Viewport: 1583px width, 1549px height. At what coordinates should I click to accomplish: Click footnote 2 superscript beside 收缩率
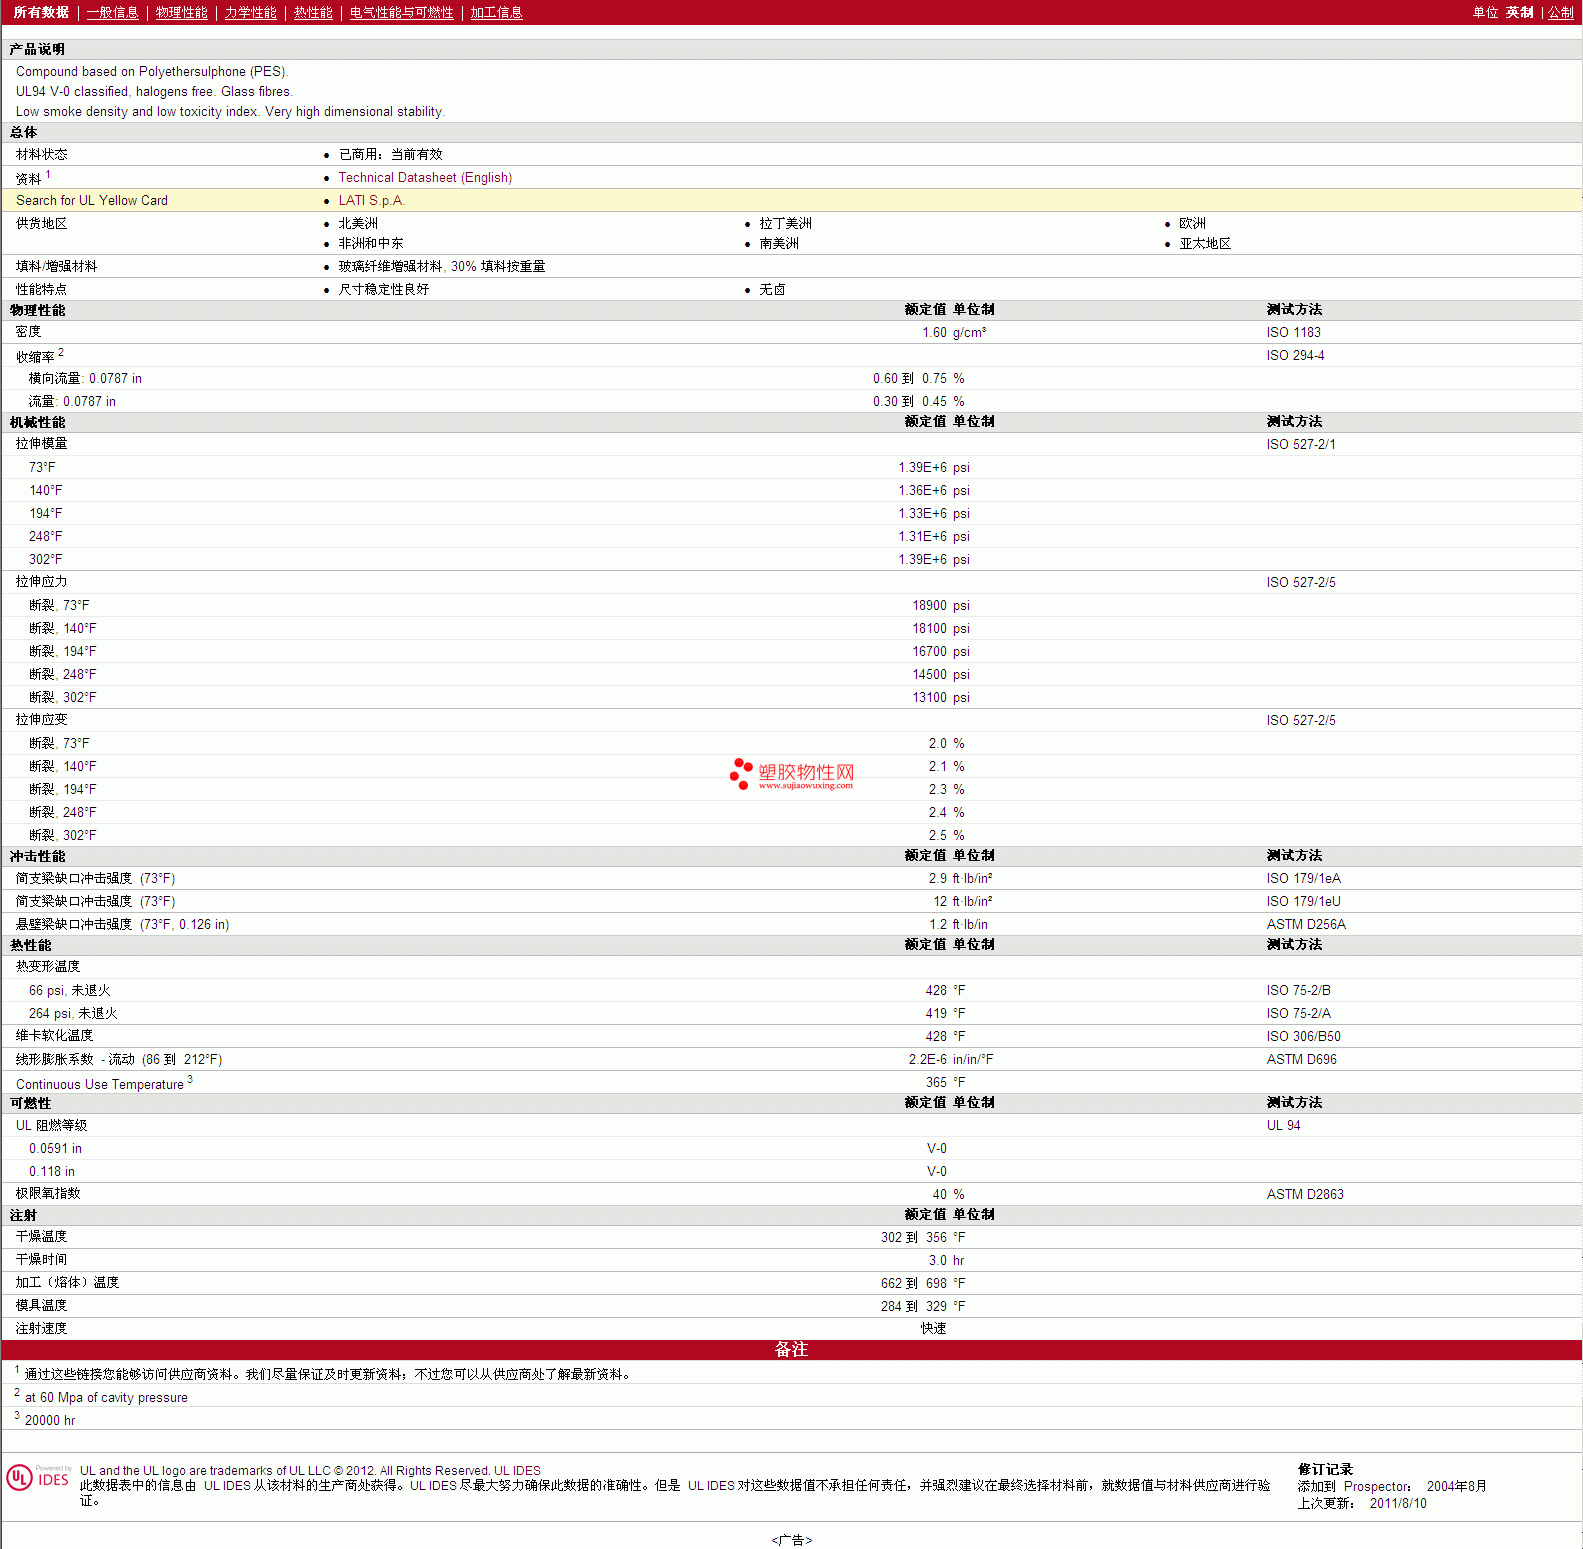[61, 352]
